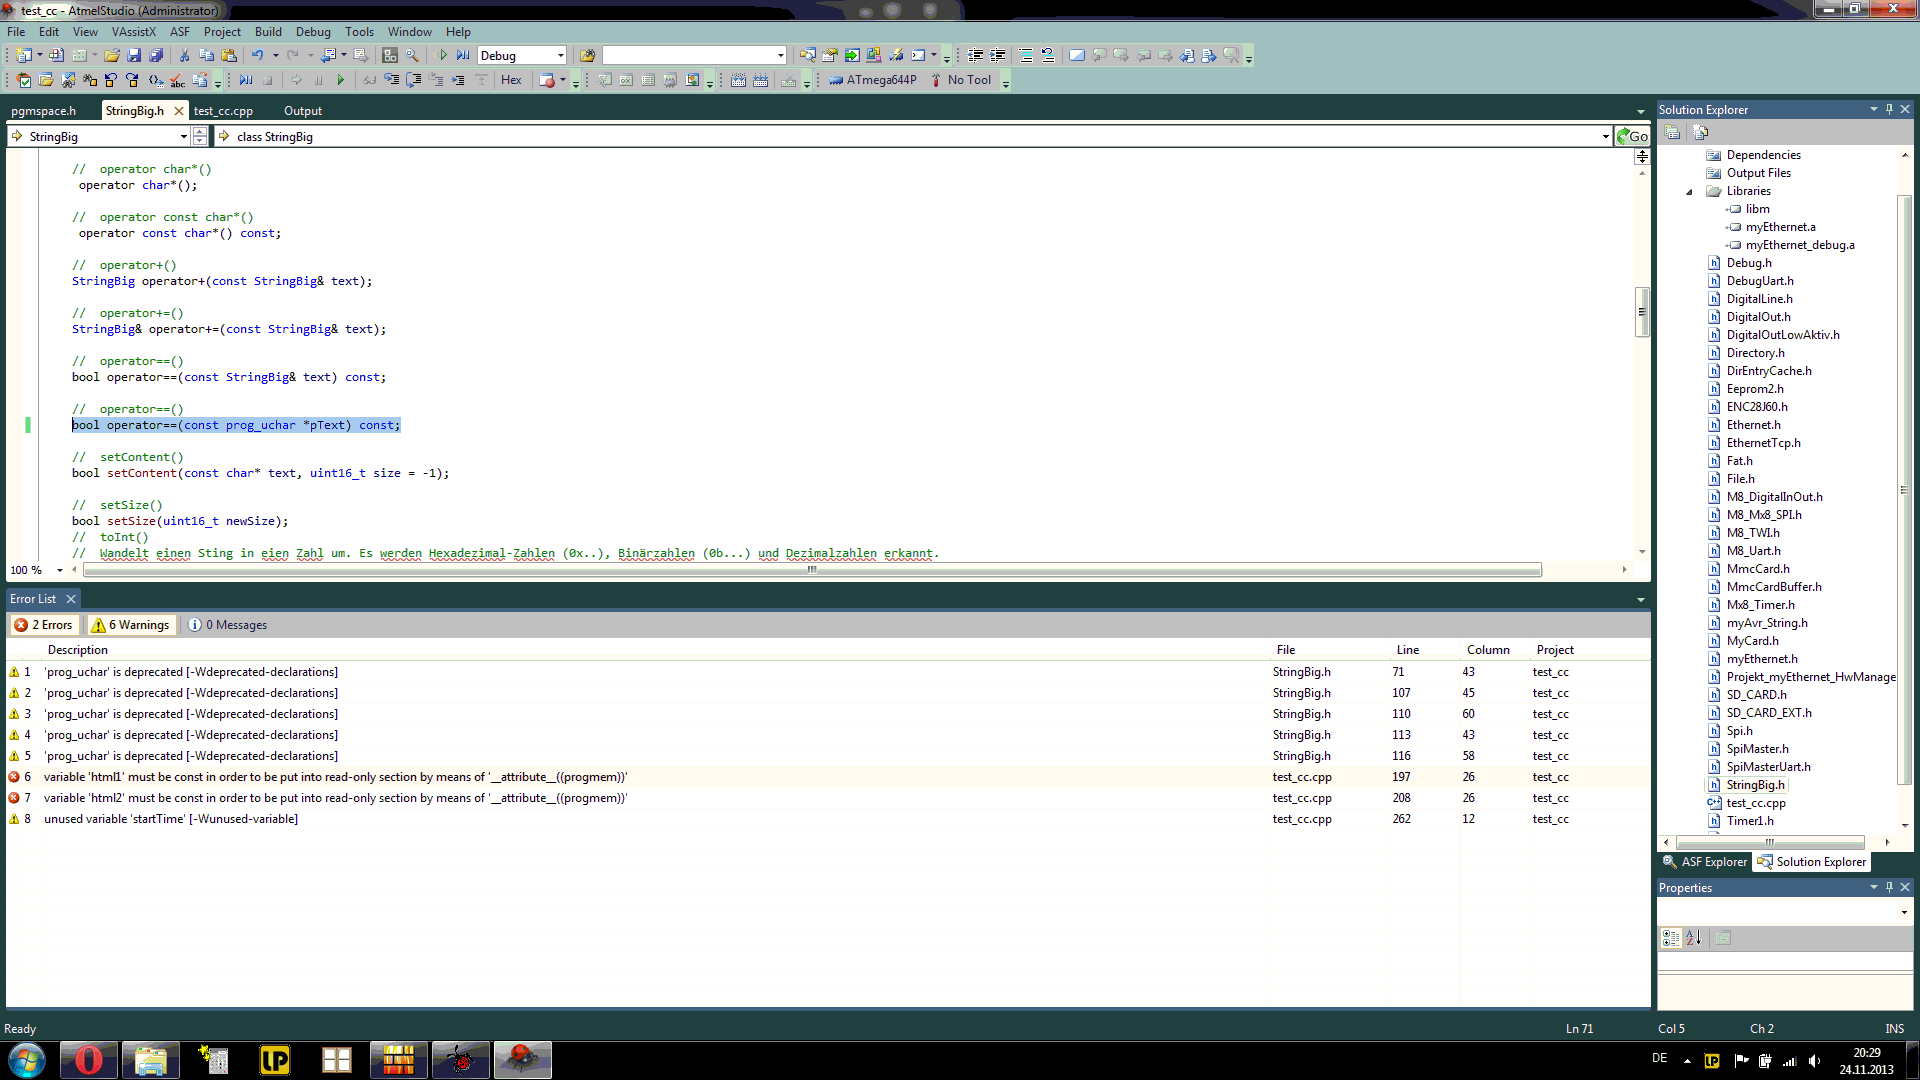Click the Copy toolbar icon
The height and width of the screenshot is (1080, 1920).
click(x=207, y=55)
